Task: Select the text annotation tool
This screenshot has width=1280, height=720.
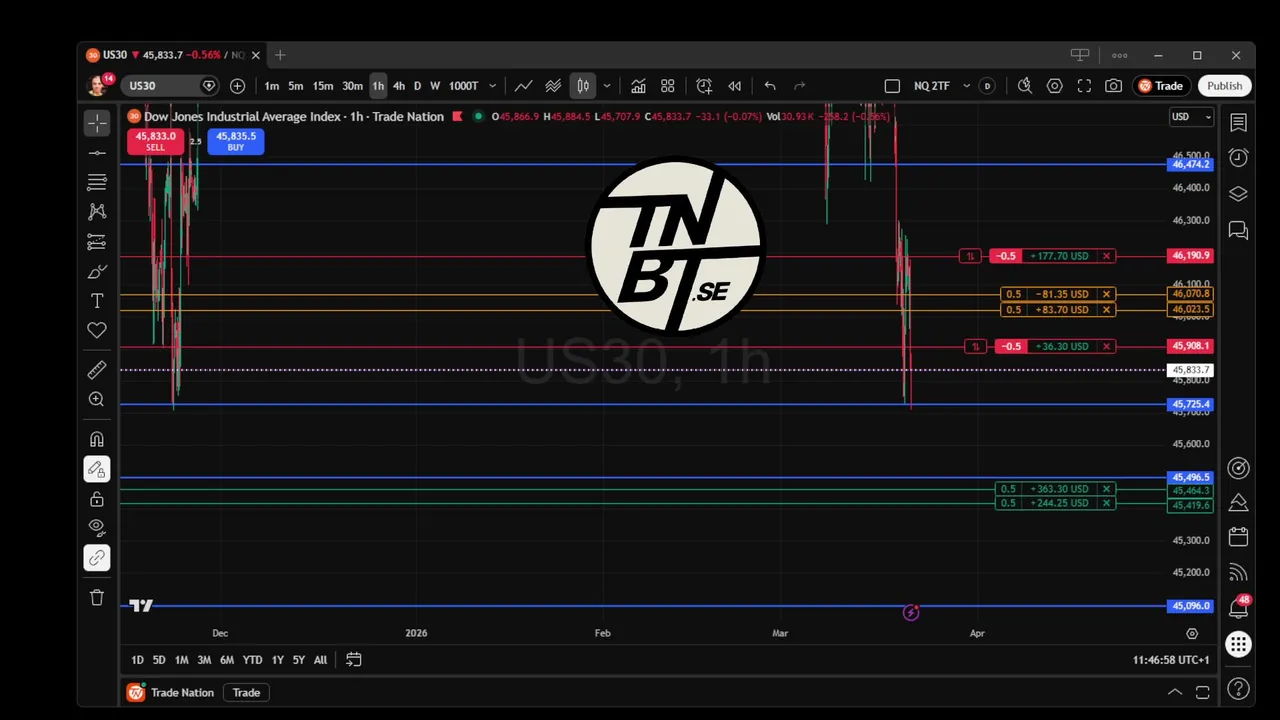Action: pyautogui.click(x=97, y=301)
